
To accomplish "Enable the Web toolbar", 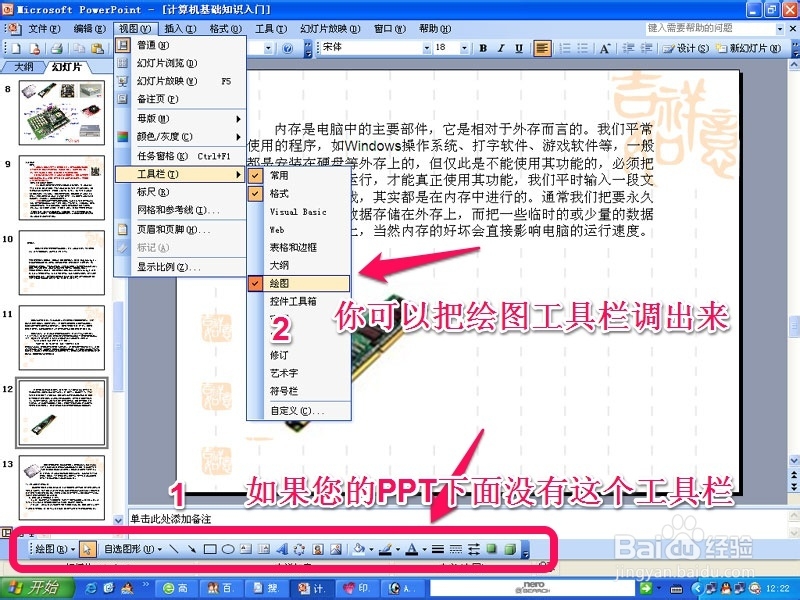I will (x=299, y=230).
